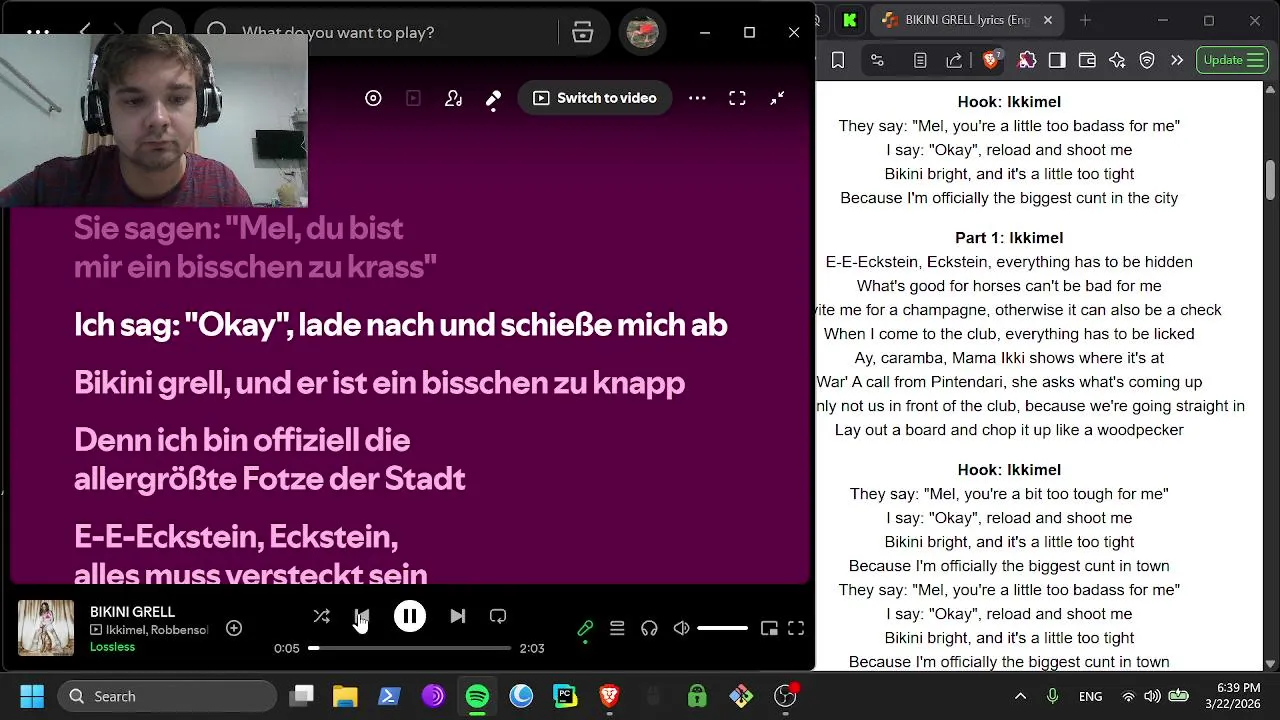Adjust the Spotify volume slider

tap(722, 628)
